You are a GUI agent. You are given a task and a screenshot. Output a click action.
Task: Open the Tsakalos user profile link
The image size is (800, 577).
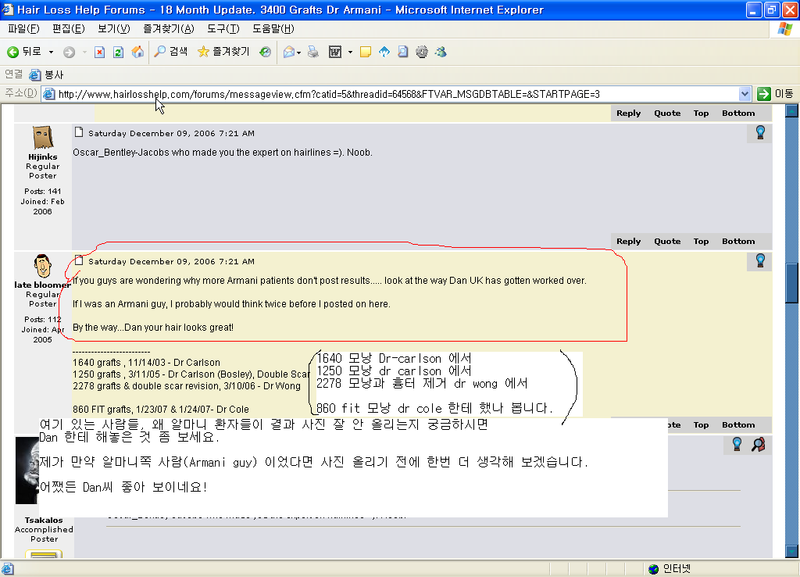pos(44,520)
